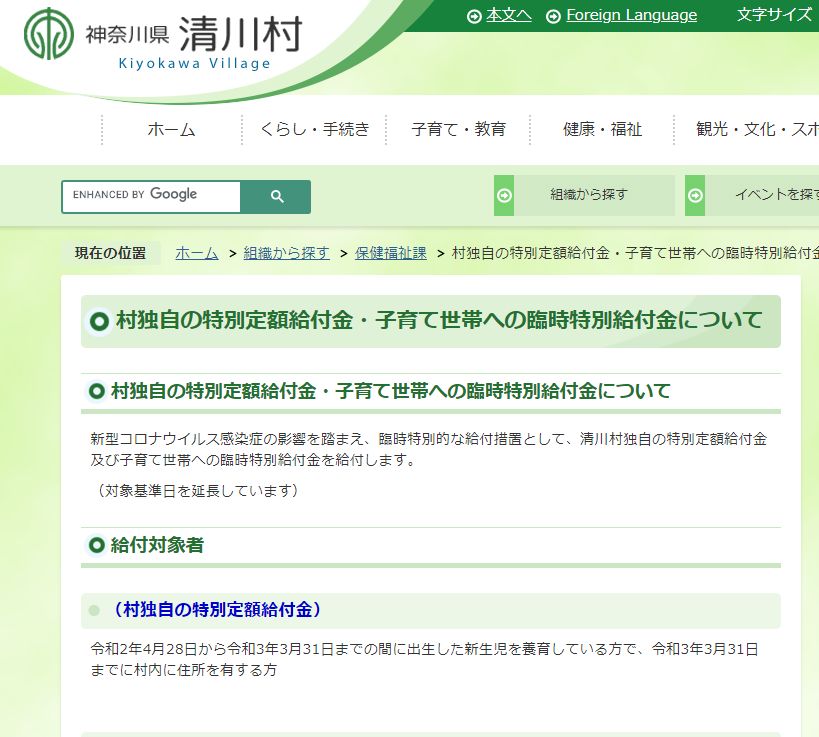
Task: Click the main page title heading
Action: 439,320
